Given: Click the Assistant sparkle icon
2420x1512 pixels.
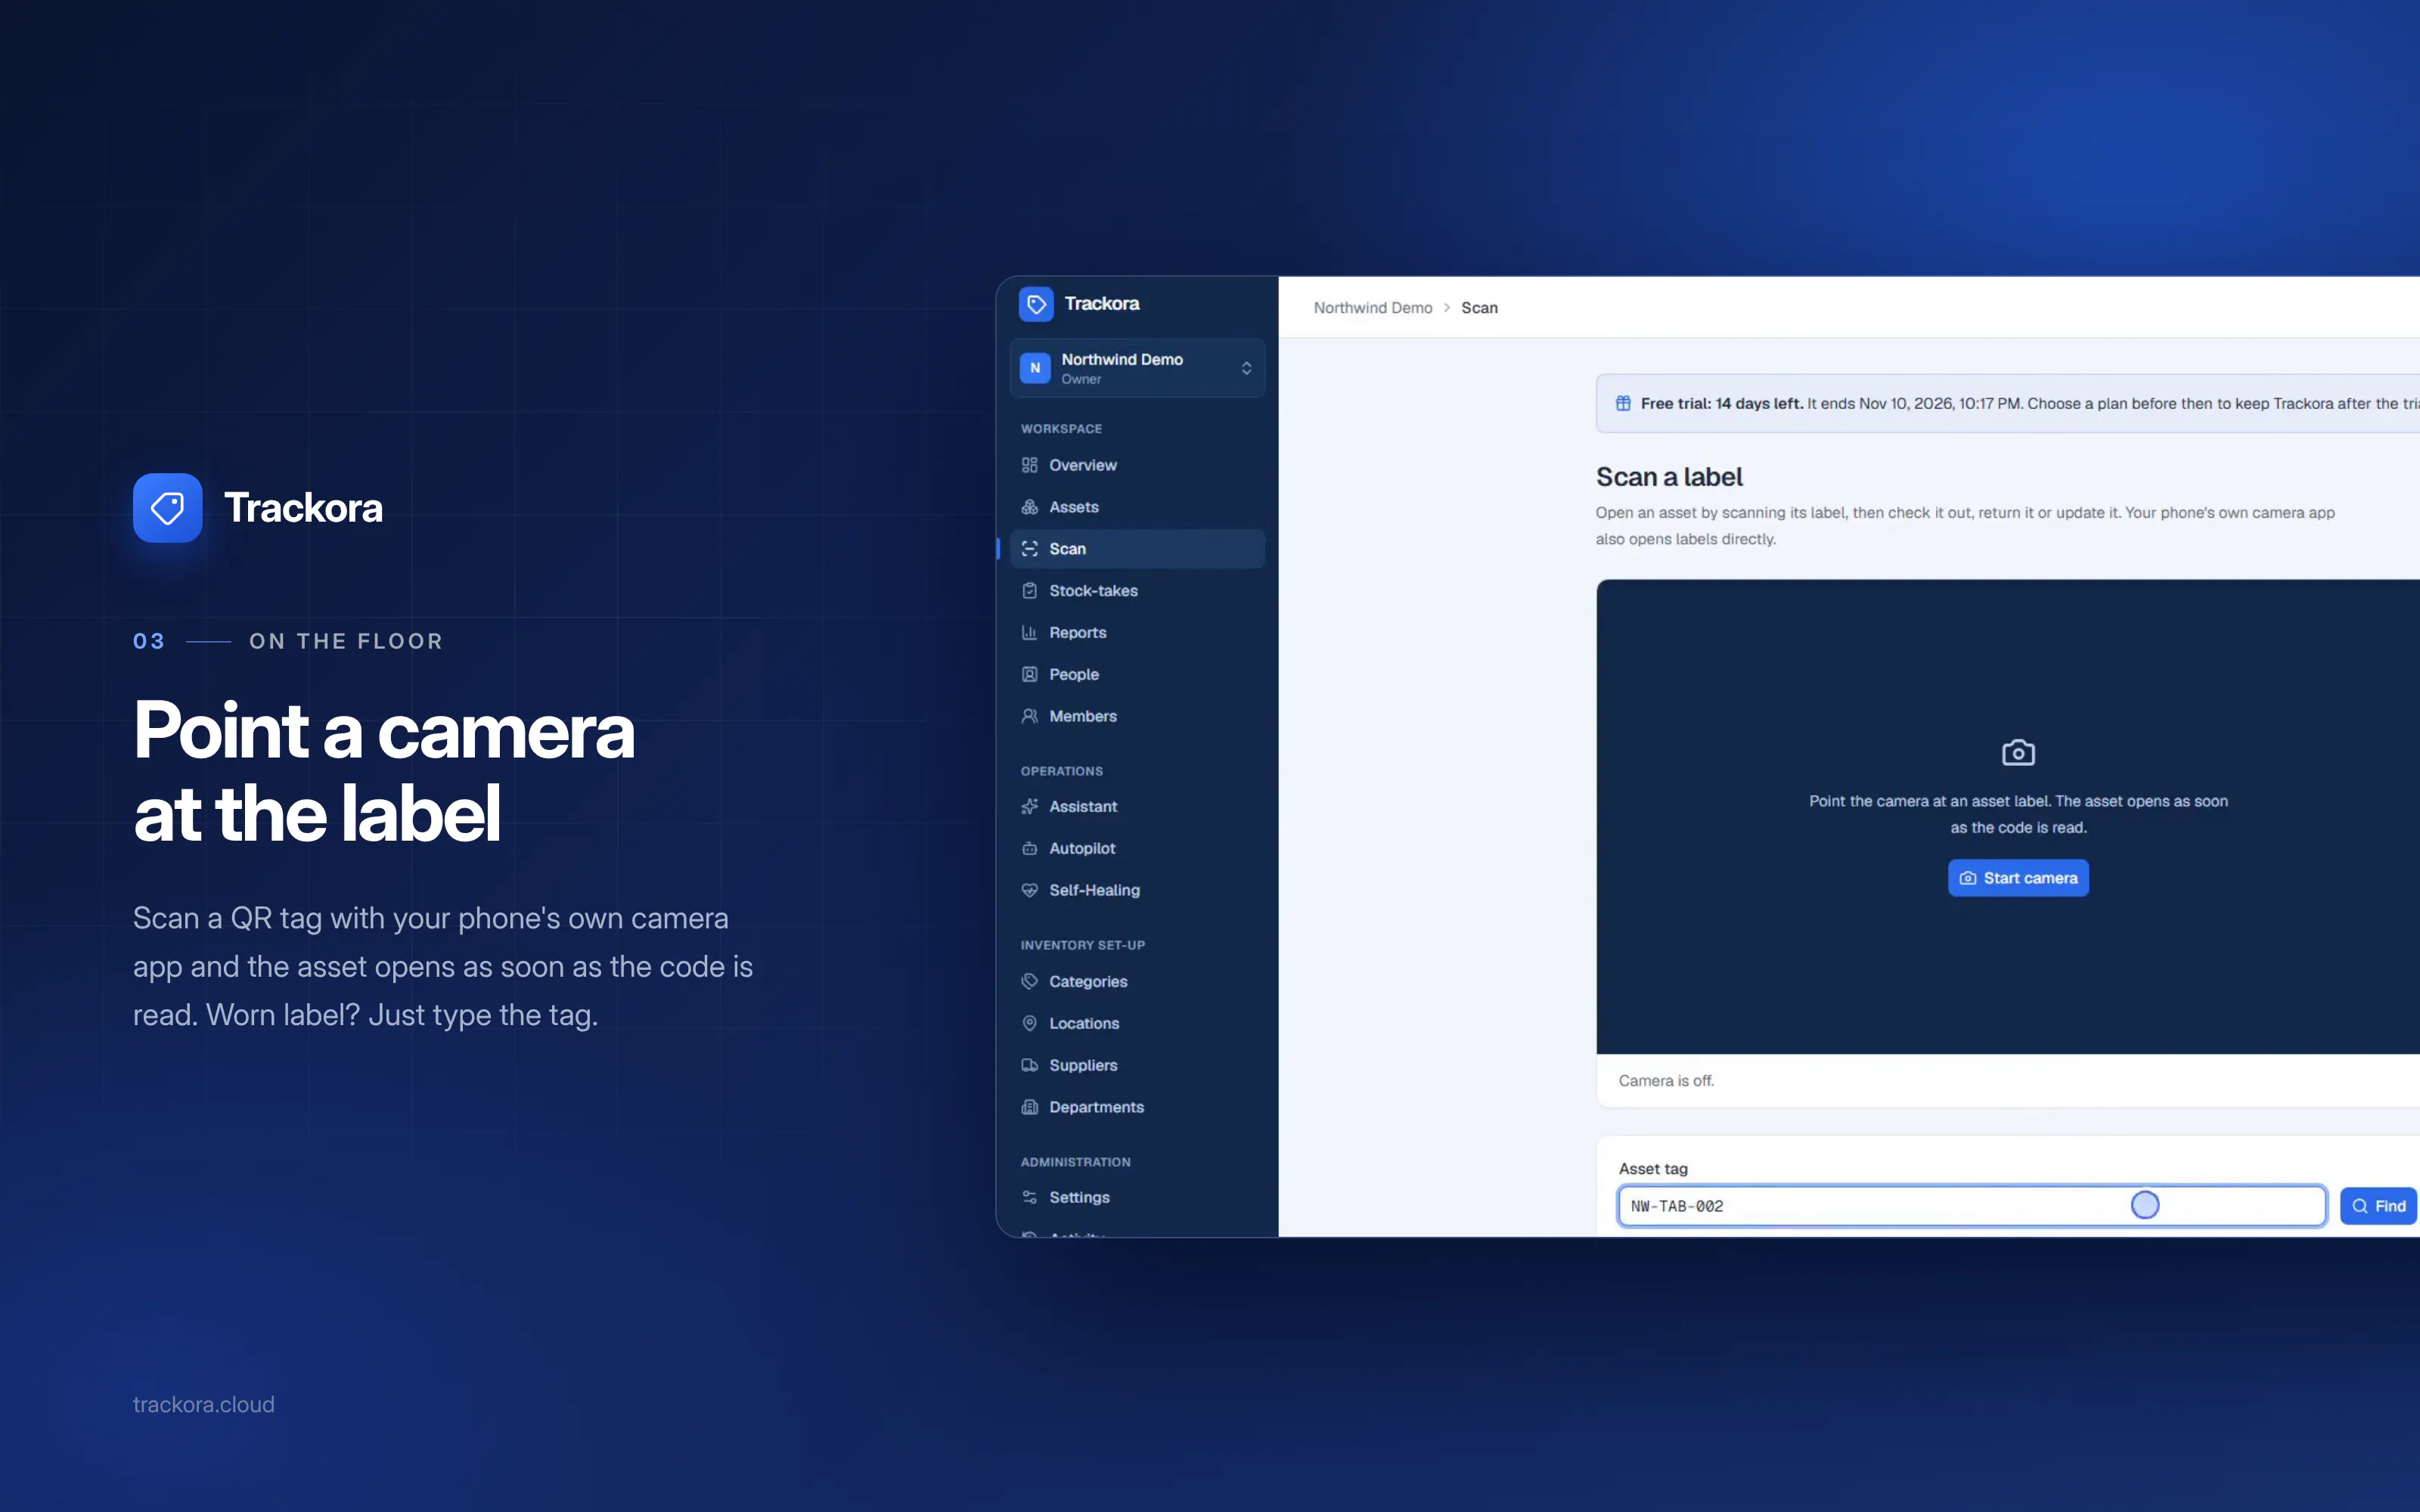Looking at the screenshot, I should coord(1029,807).
